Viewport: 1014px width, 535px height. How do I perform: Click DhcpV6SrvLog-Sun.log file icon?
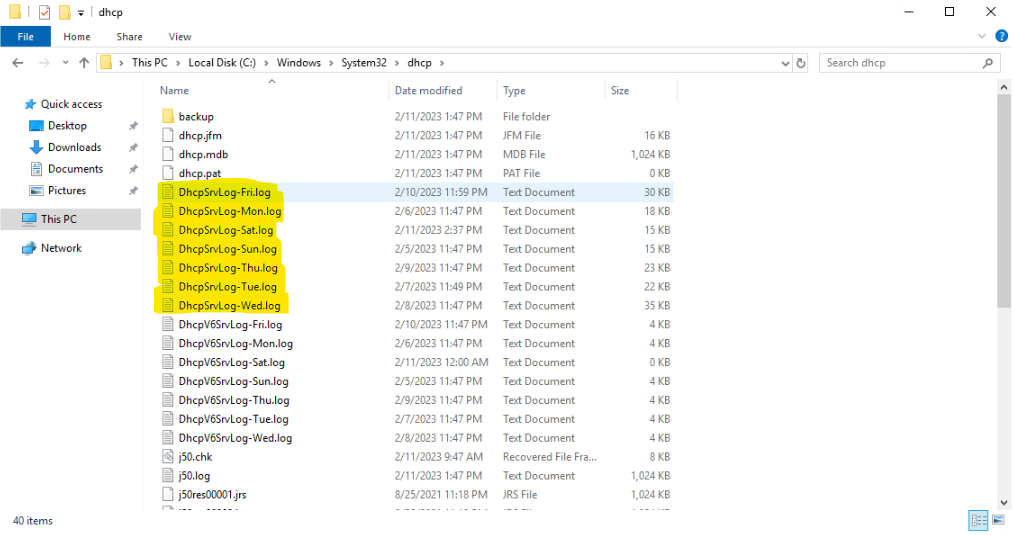click(x=168, y=381)
